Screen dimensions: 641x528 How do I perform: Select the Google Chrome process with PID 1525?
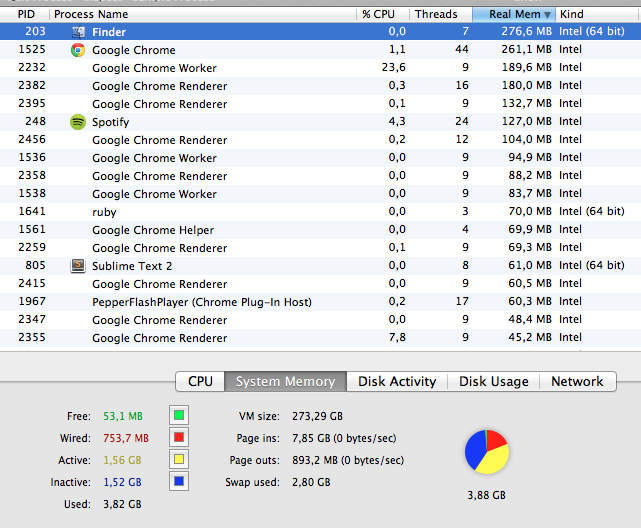point(320,50)
